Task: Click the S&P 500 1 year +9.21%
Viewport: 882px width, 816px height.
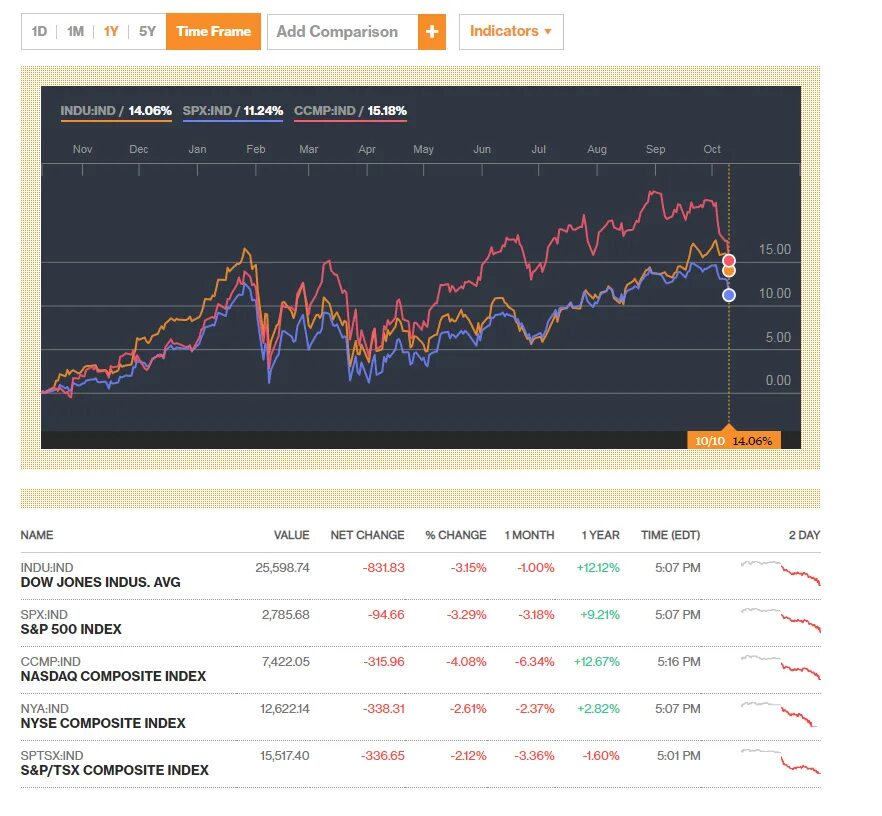Action: coord(600,615)
